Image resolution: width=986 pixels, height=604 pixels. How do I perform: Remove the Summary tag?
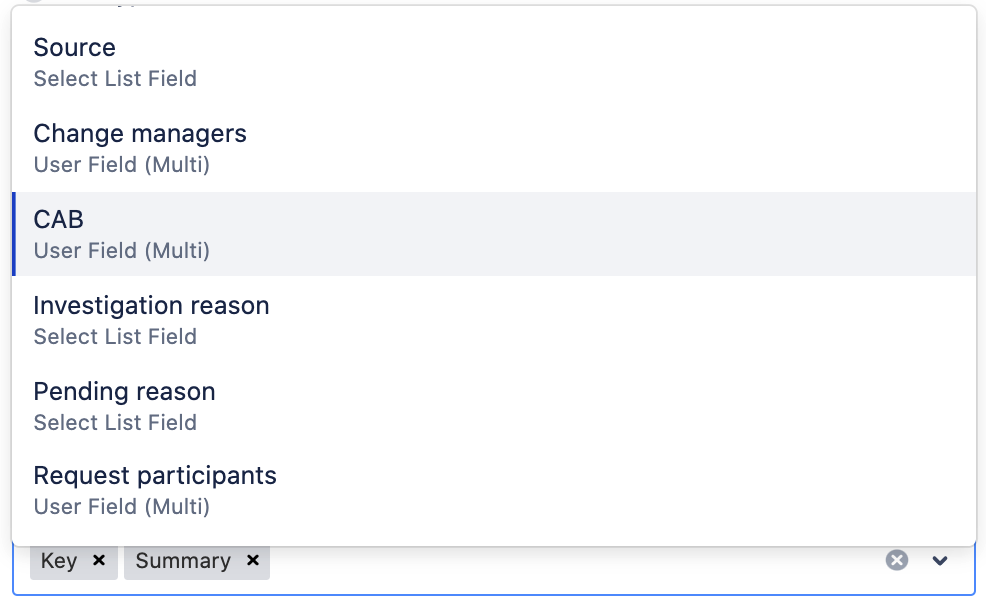click(253, 561)
